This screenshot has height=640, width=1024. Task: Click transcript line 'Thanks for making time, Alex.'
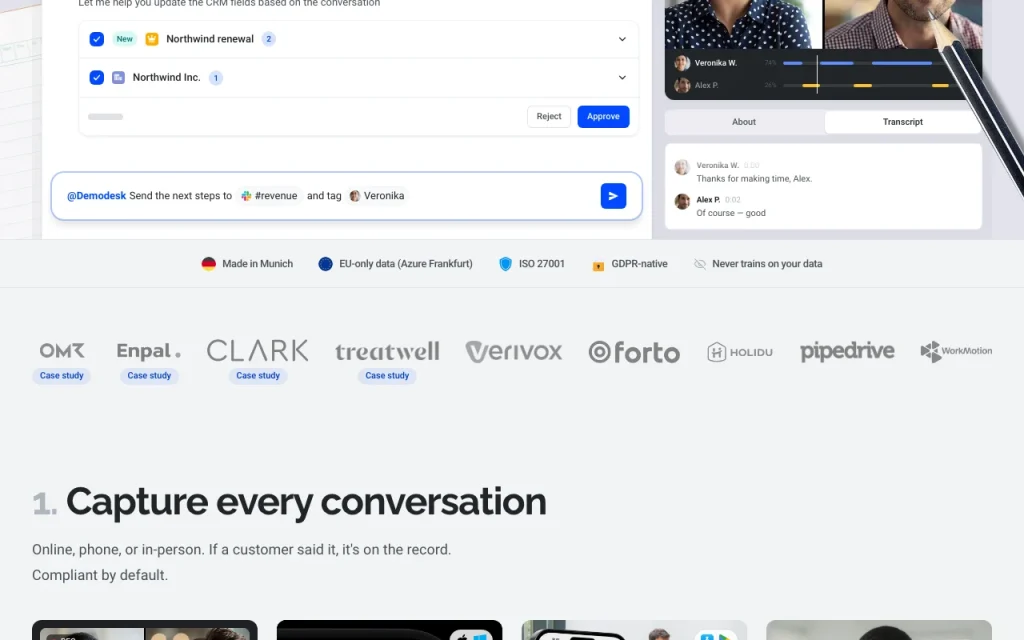tap(754, 179)
